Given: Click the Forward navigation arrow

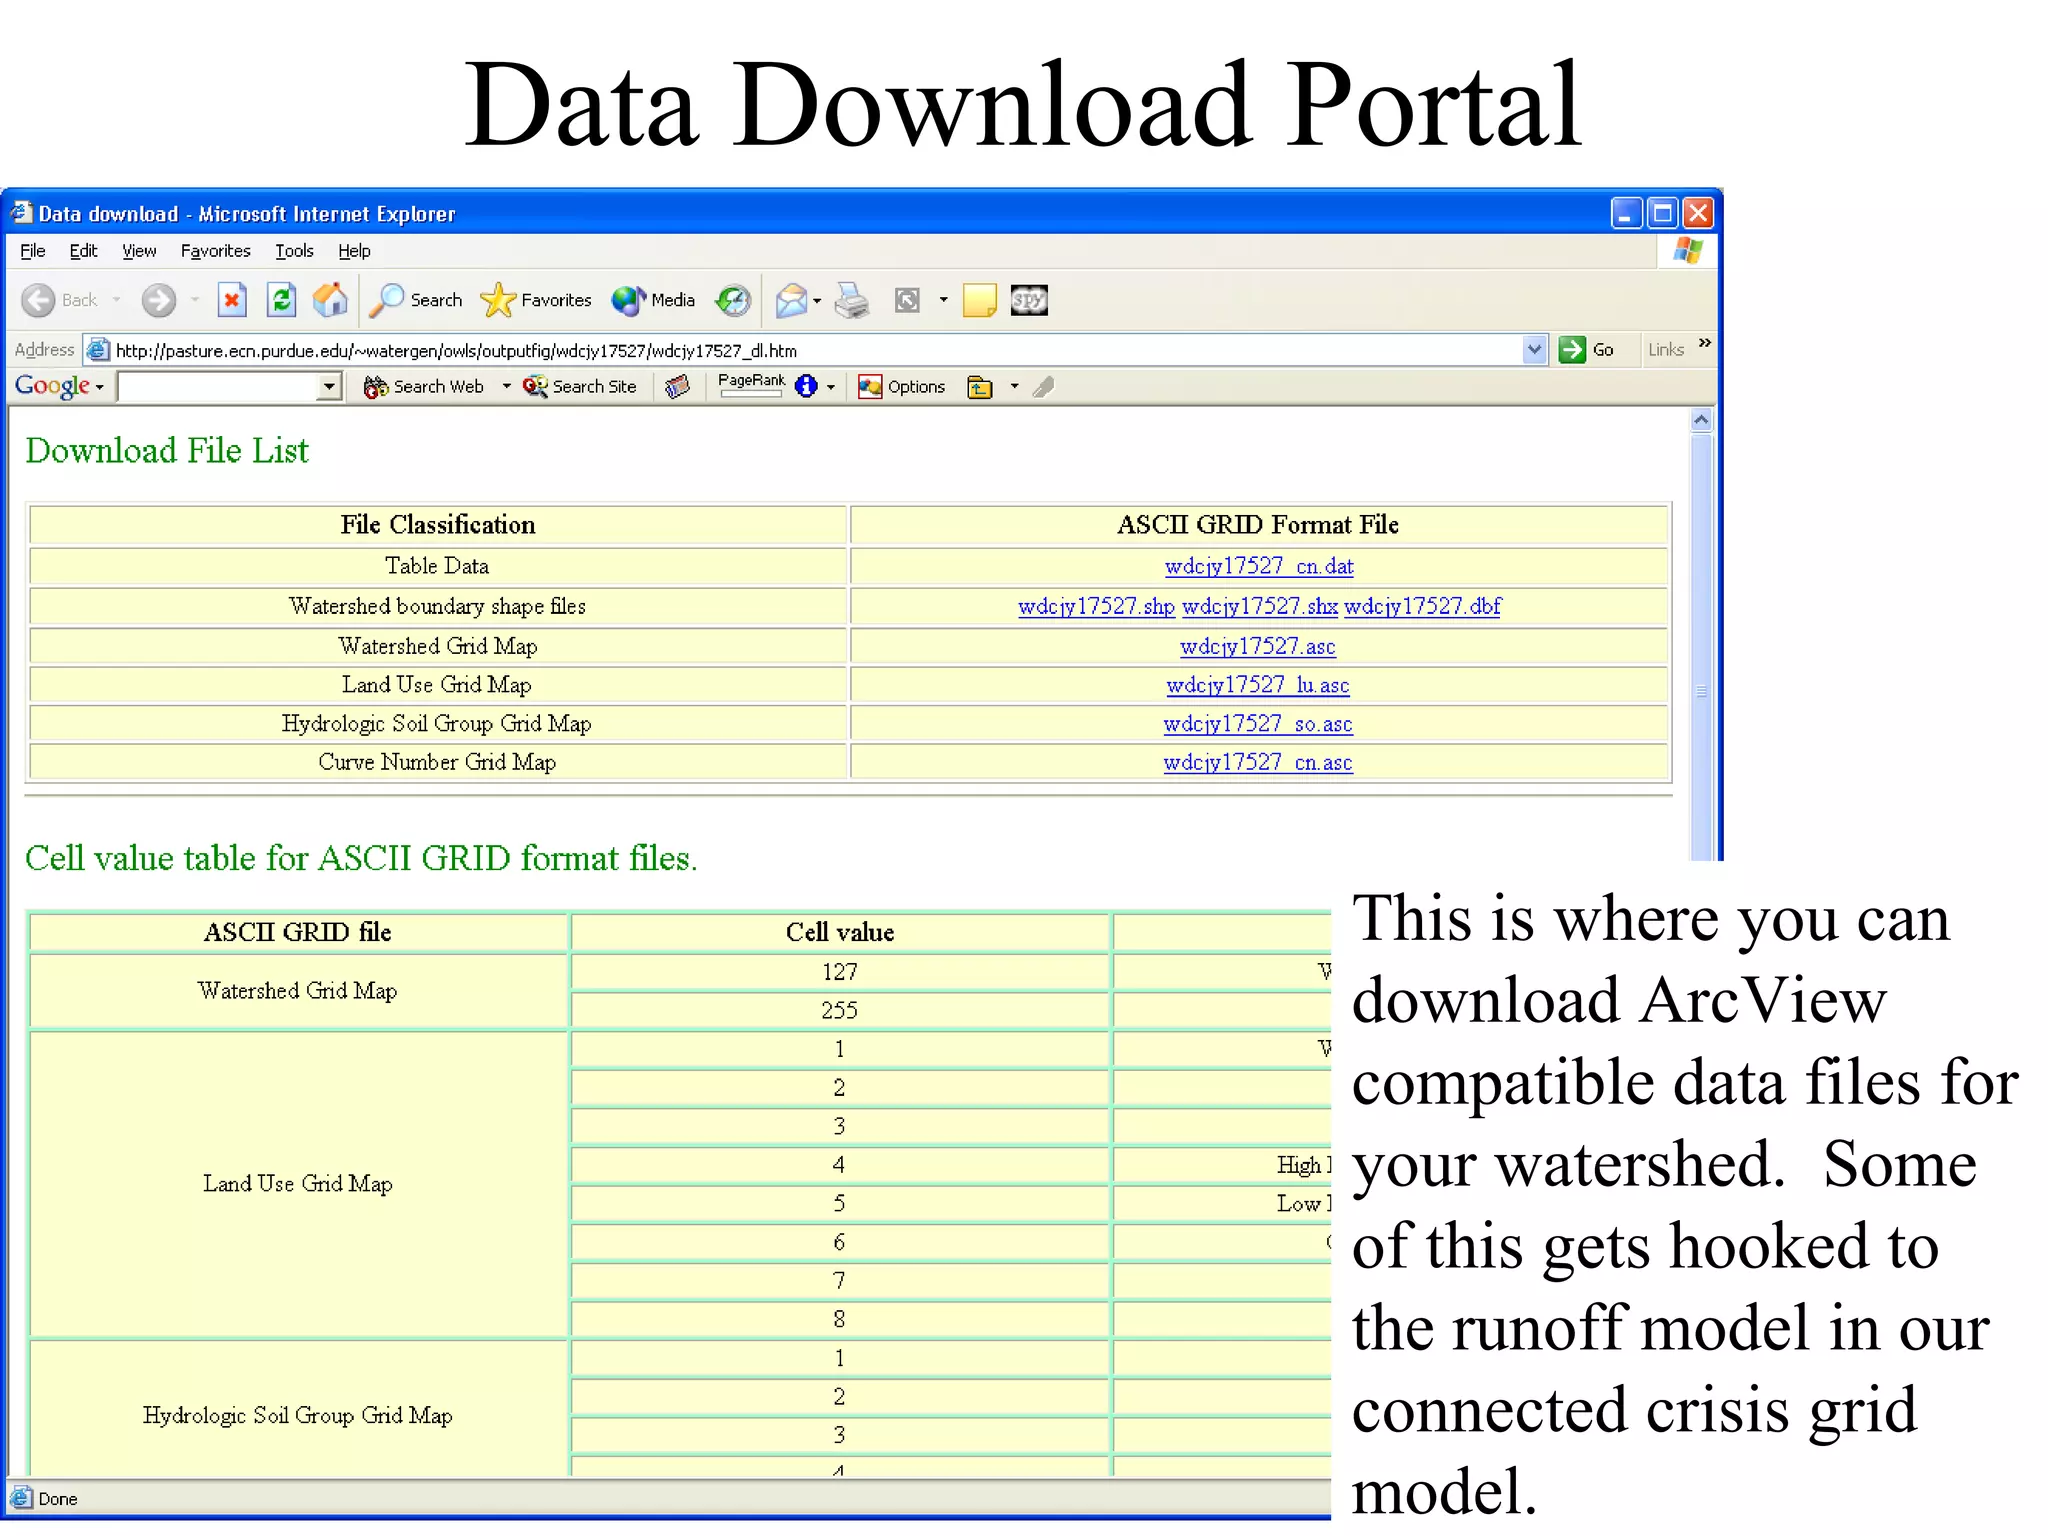Looking at the screenshot, I should [x=158, y=300].
